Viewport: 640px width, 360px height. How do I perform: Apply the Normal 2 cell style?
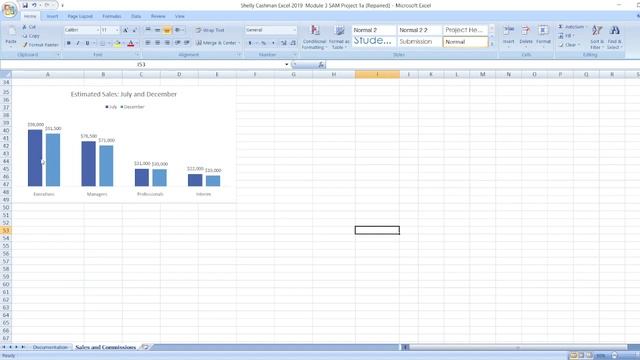point(374,30)
